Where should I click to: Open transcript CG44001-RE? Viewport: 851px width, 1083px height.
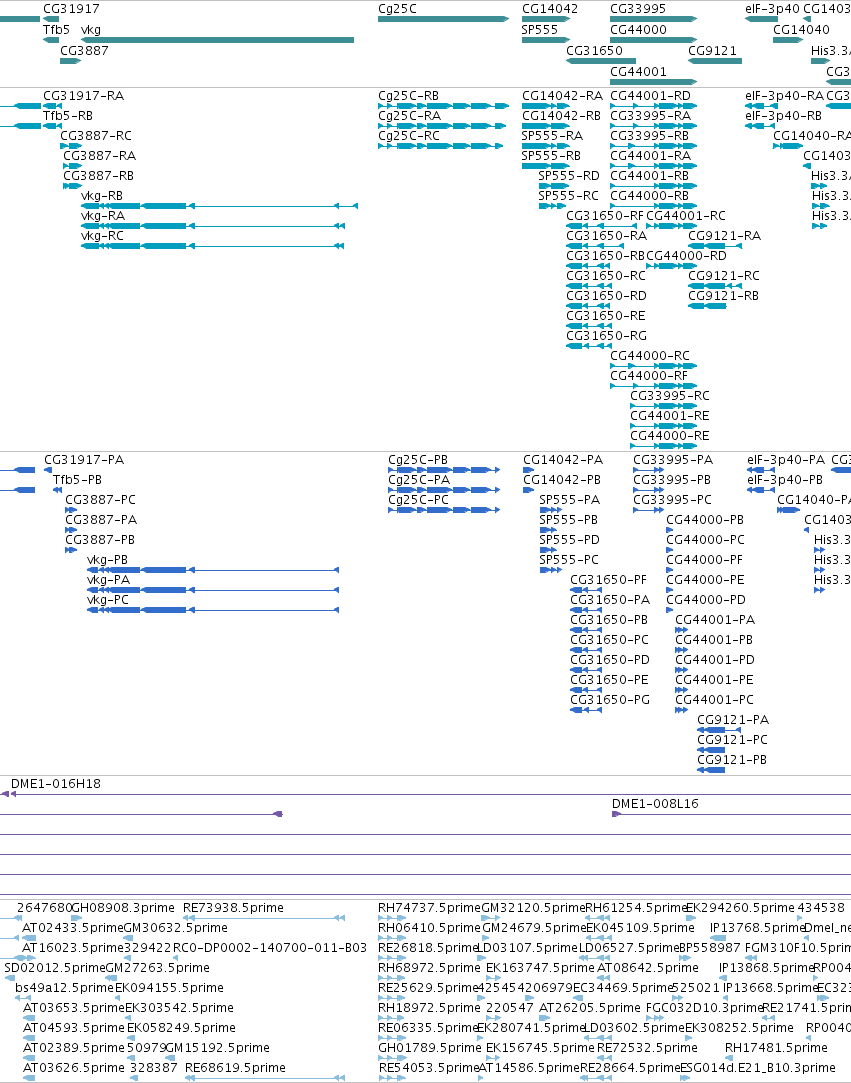coord(670,416)
